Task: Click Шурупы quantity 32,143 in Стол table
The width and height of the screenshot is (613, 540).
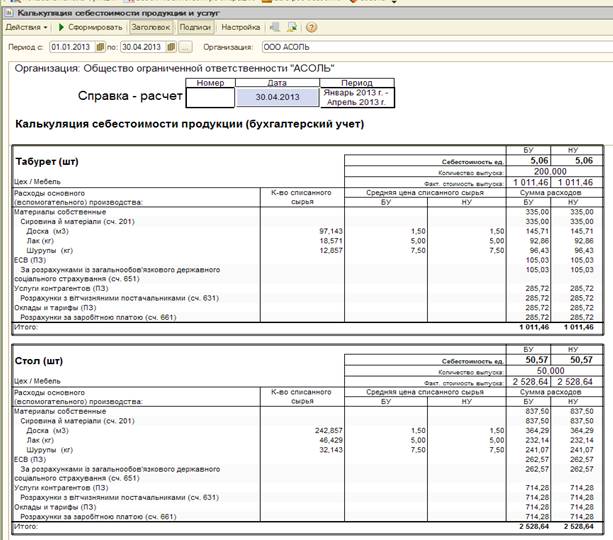Action: tap(331, 450)
